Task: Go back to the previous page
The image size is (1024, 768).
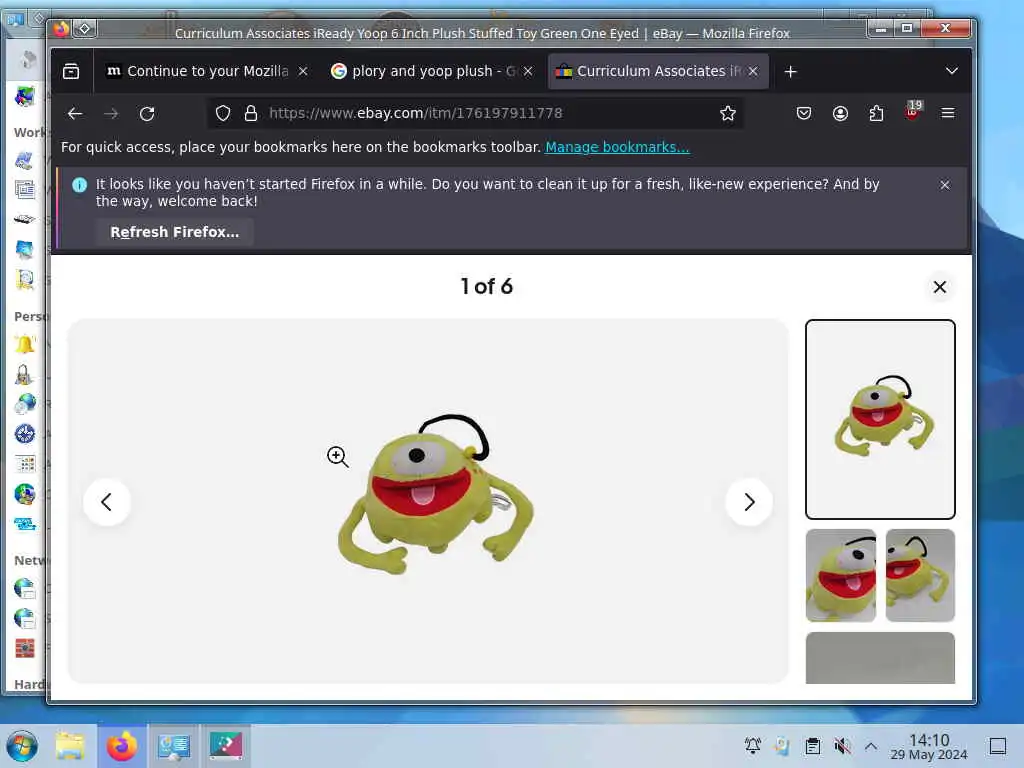Action: click(75, 114)
